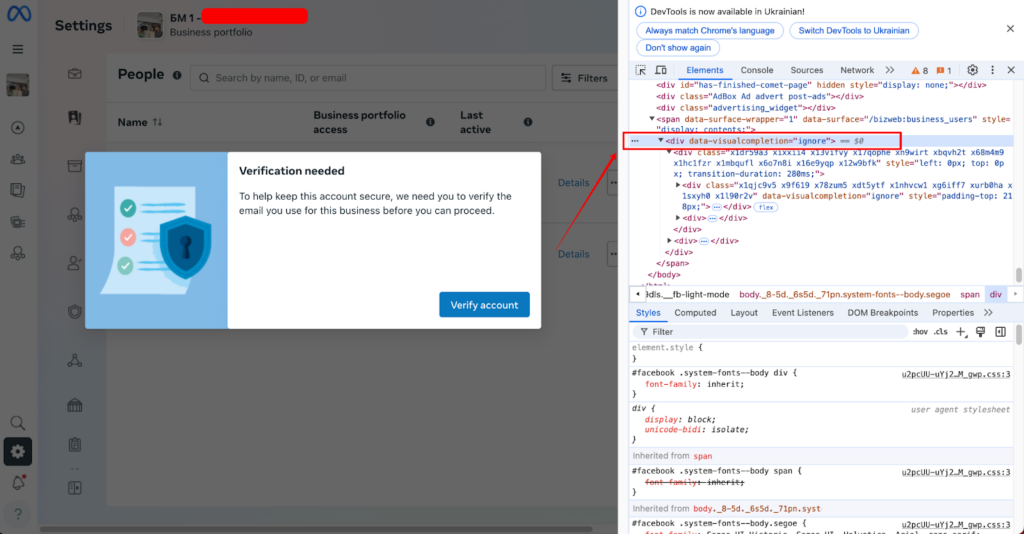Click the shield security icon
The image size is (1024, 534).
pyautogui.click(x=75, y=312)
